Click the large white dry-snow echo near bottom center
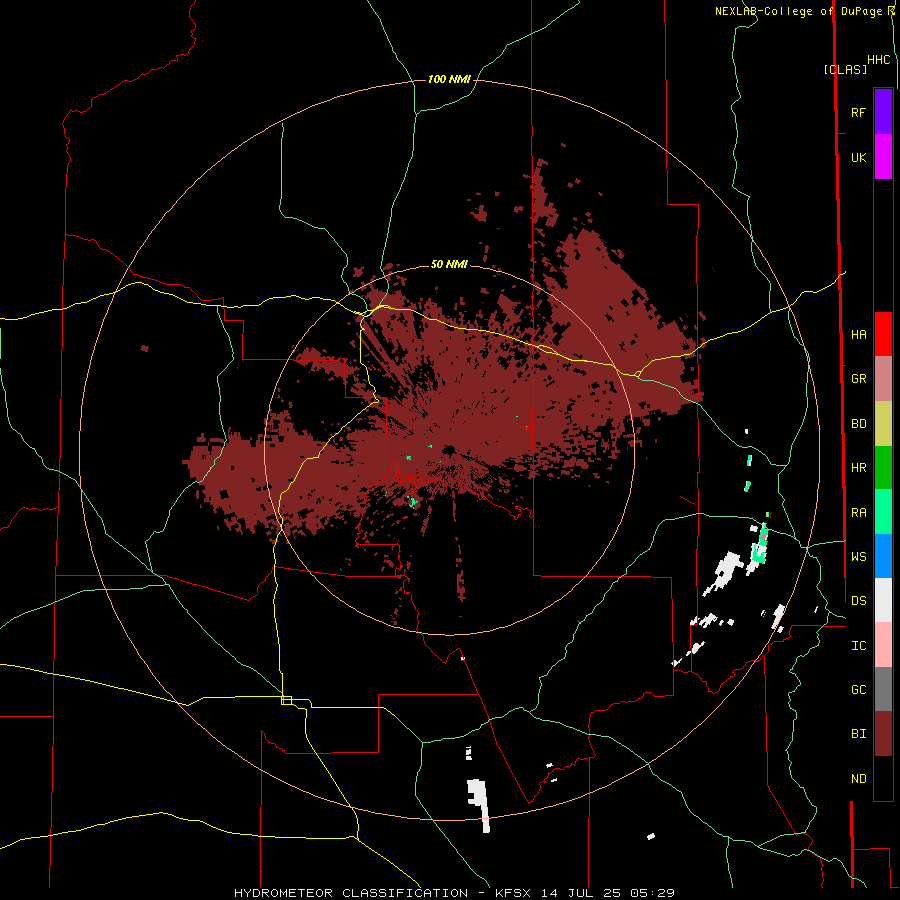This screenshot has width=900, height=900. tap(479, 804)
